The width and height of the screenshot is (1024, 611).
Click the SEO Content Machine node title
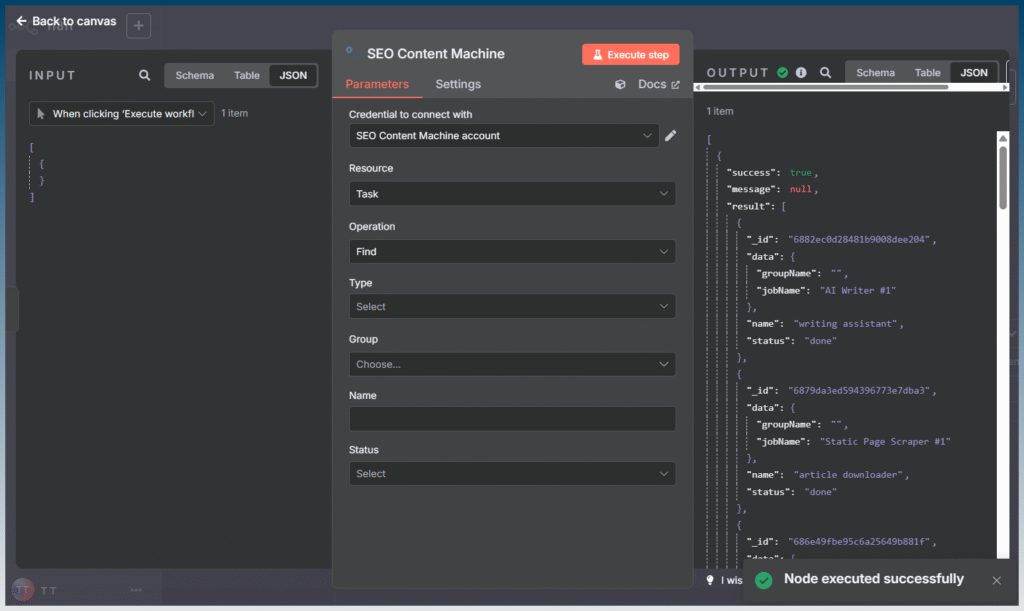pos(436,54)
